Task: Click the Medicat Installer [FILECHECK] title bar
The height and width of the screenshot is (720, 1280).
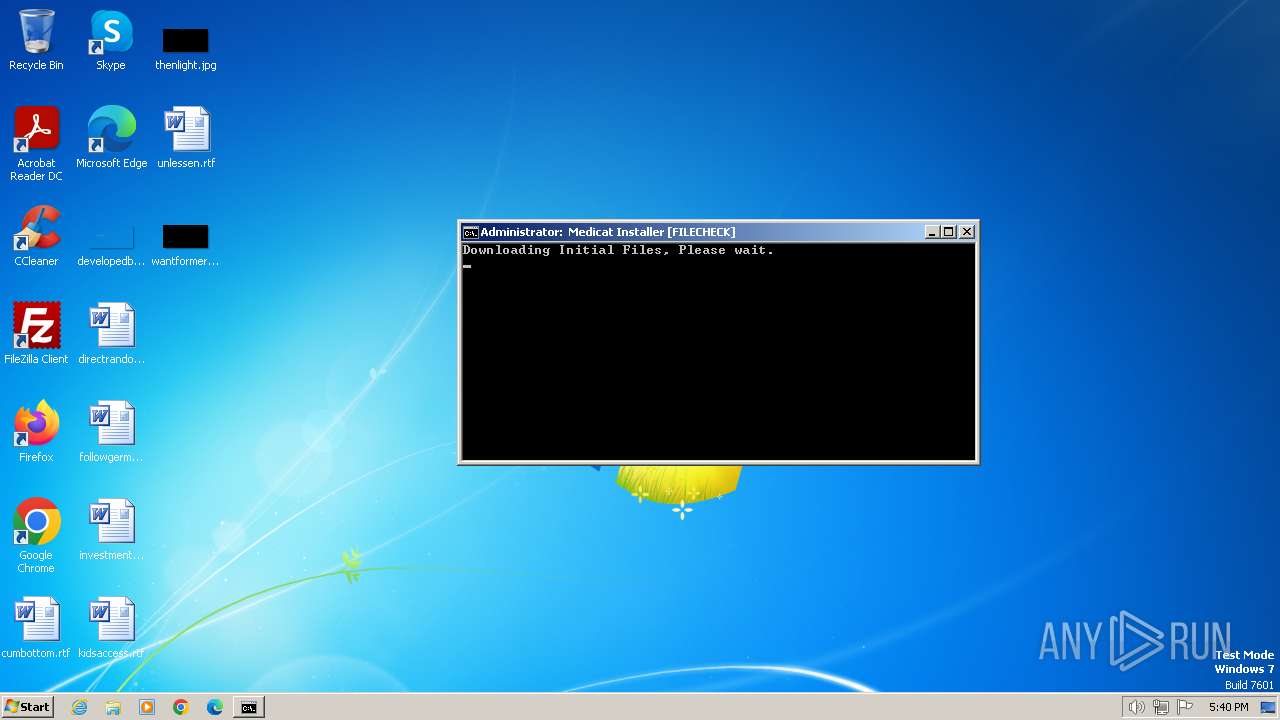Action: (718, 232)
